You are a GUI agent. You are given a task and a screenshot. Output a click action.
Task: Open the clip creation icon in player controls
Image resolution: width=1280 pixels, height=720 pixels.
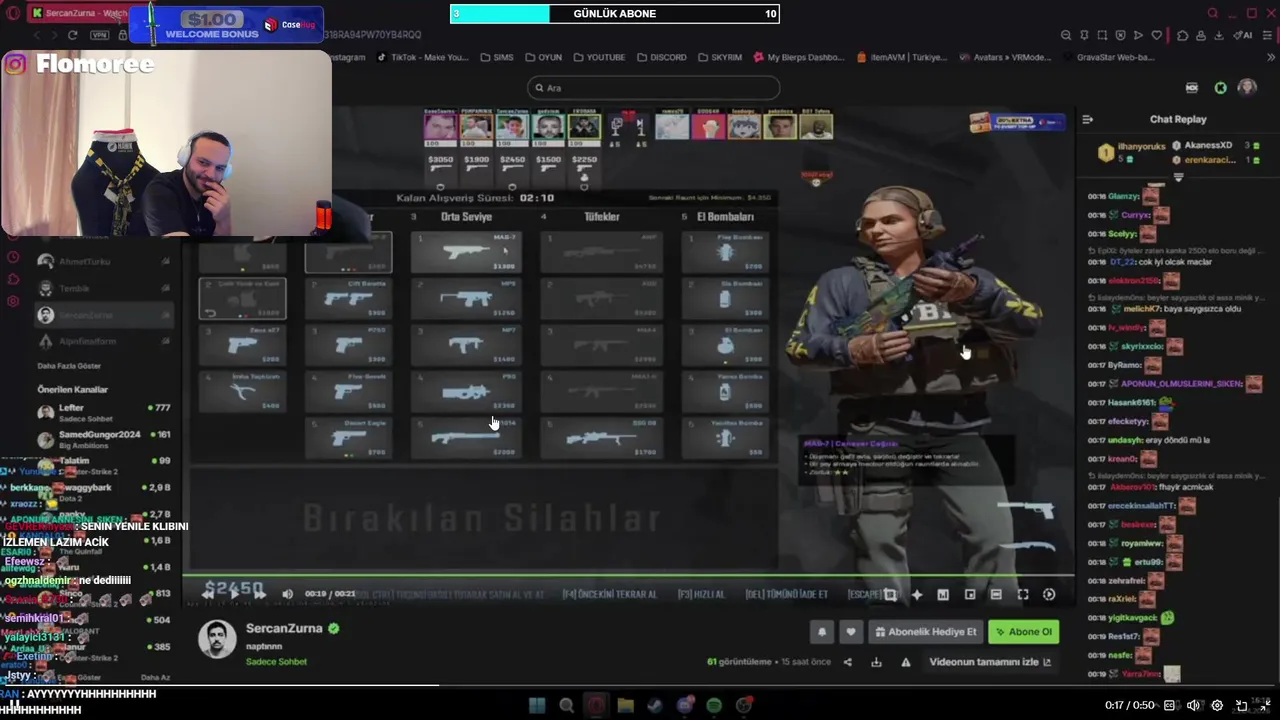891,594
